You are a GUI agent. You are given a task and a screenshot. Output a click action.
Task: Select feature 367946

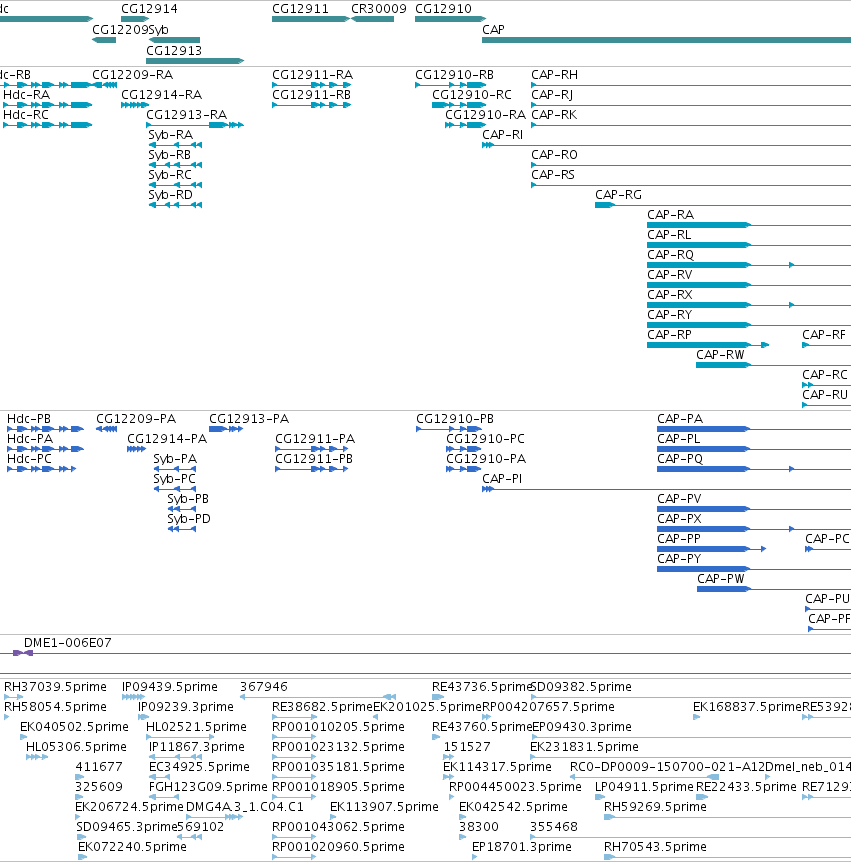318,697
